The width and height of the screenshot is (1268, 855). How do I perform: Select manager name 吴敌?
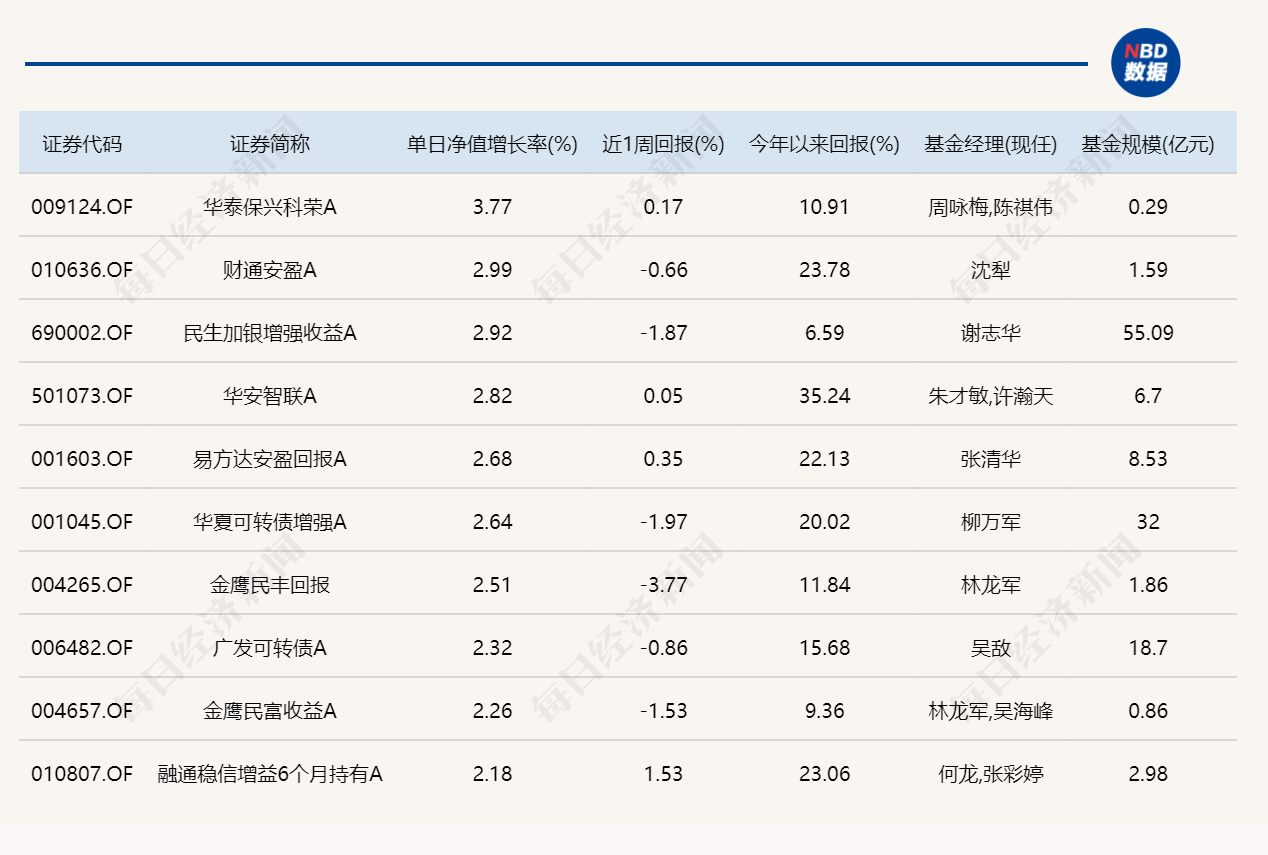[x=990, y=648]
